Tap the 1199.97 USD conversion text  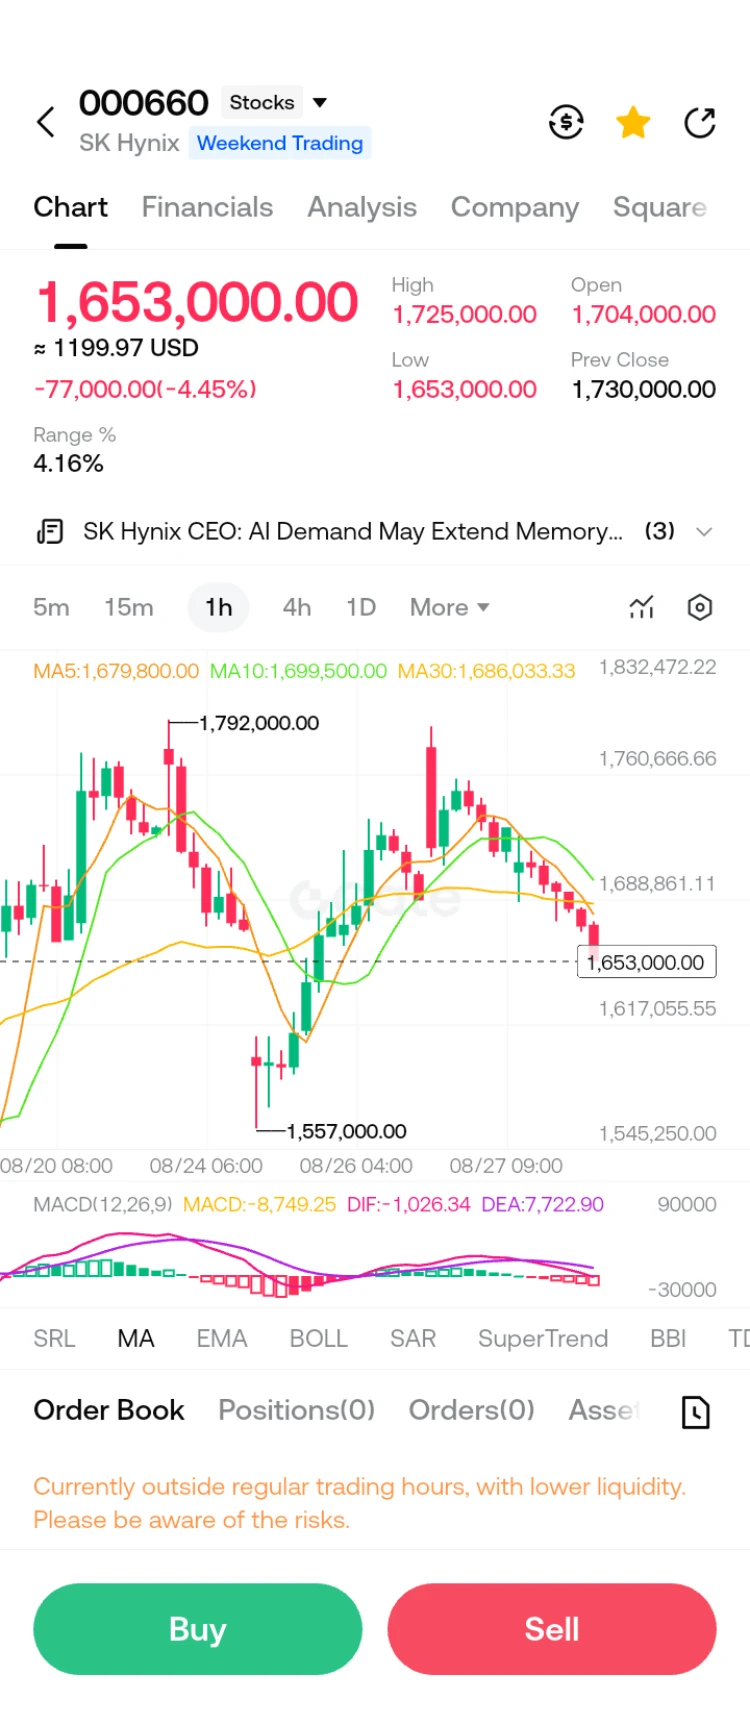[116, 348]
